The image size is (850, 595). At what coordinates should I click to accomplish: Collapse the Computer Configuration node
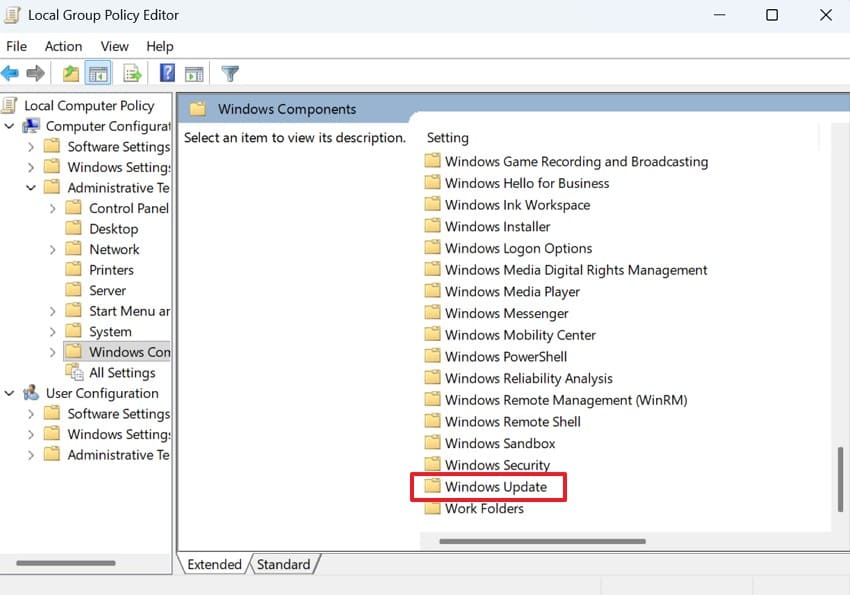[9, 126]
